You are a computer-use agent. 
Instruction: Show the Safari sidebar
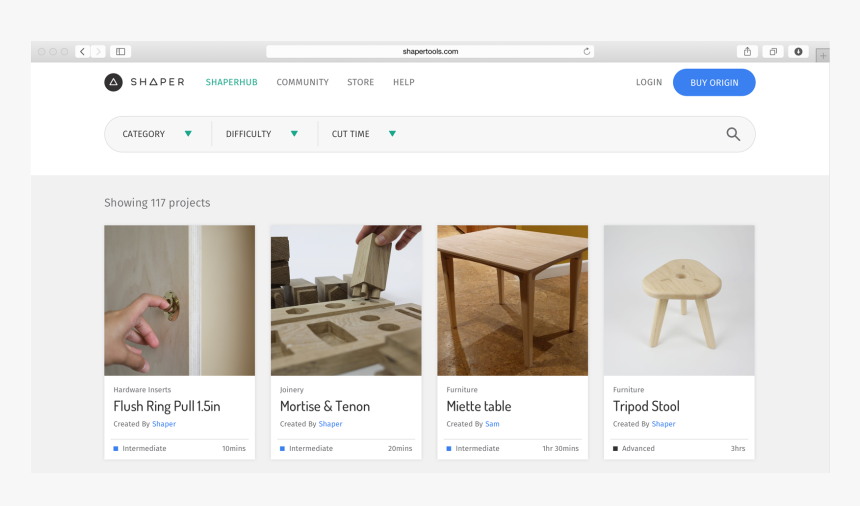pos(120,51)
